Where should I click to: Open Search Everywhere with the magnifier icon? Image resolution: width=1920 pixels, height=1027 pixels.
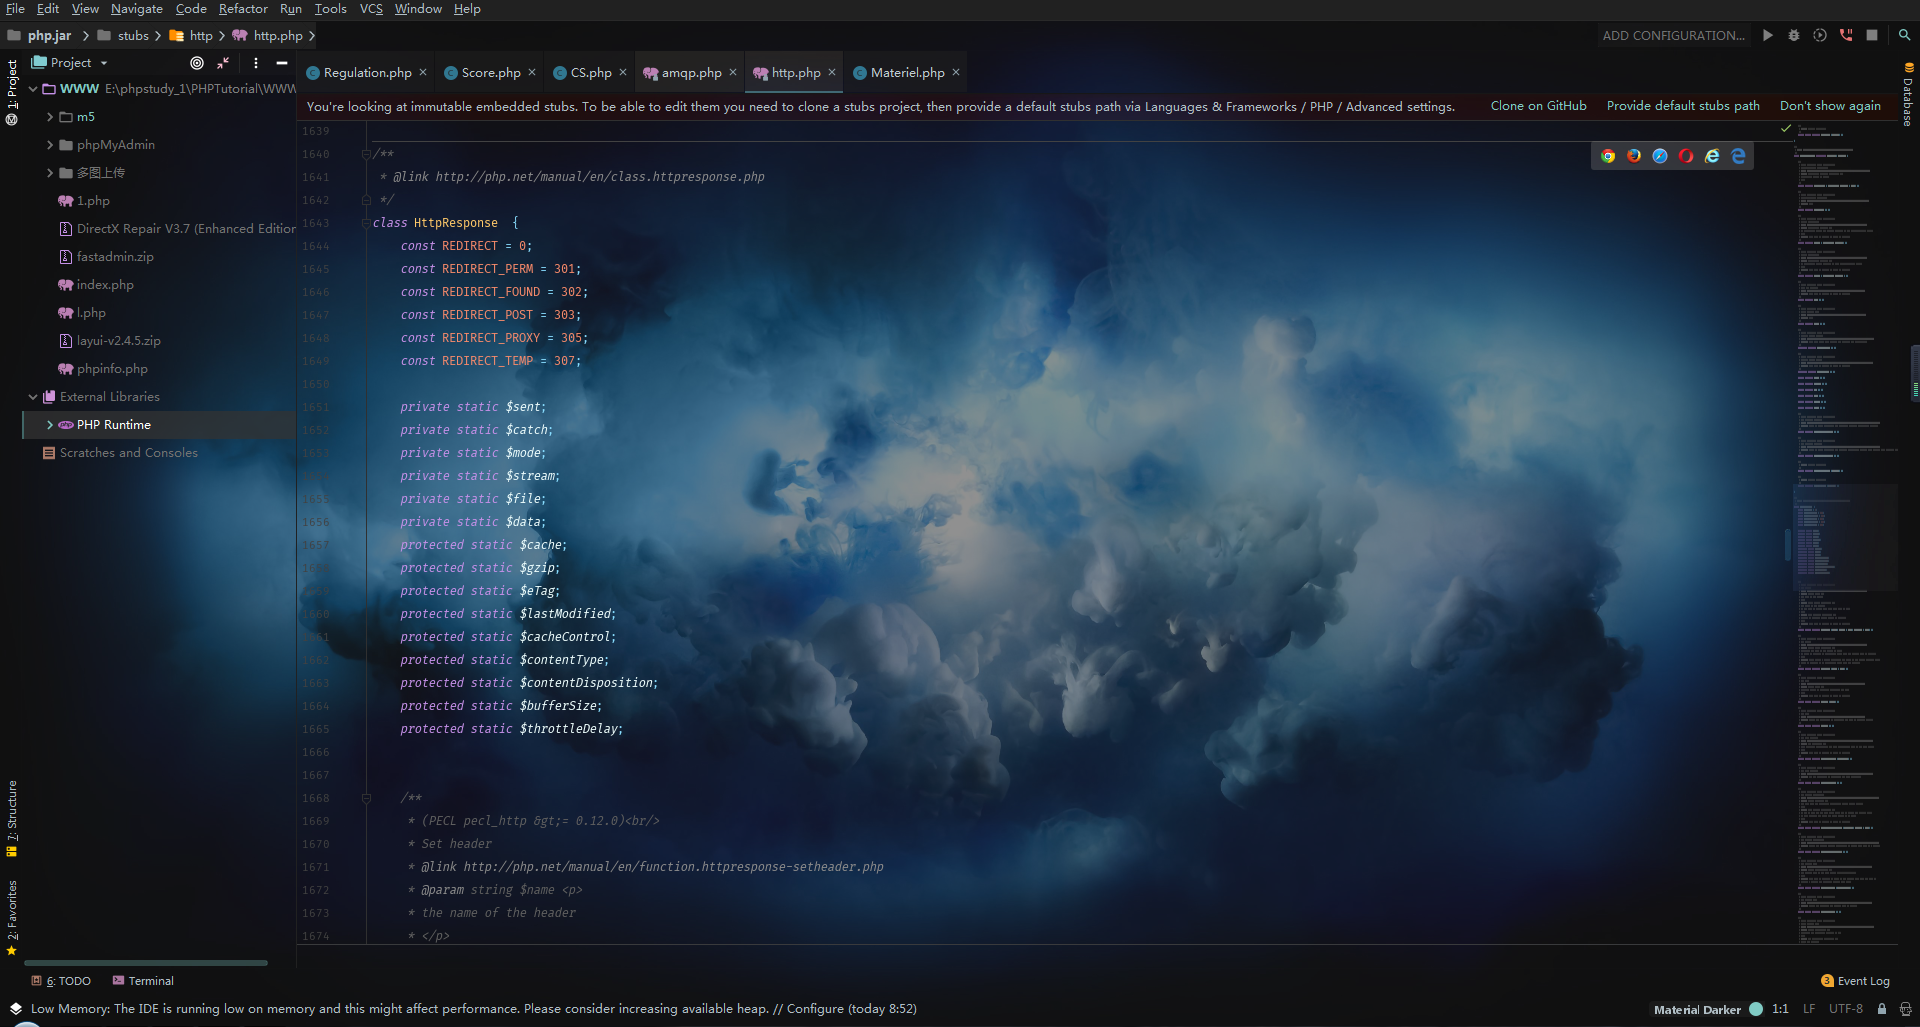(x=1904, y=35)
